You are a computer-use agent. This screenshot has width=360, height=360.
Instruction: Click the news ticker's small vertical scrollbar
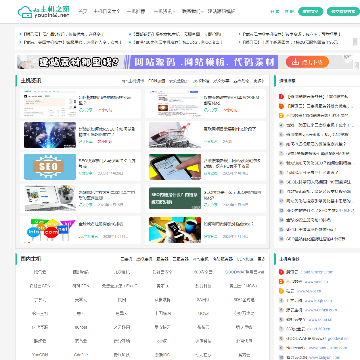355,42
